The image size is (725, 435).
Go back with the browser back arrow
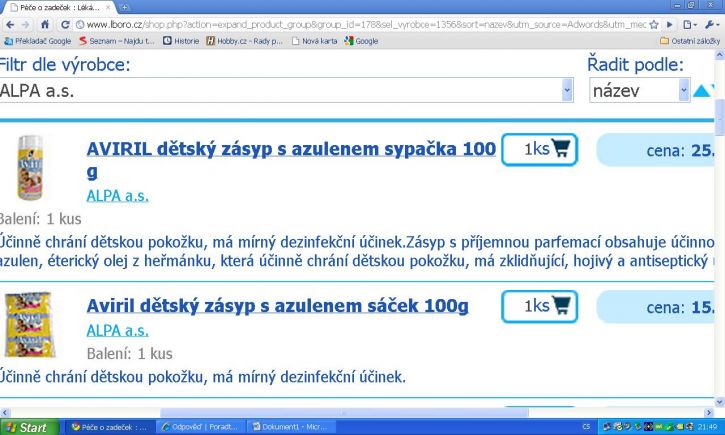pyautogui.click(x=10, y=25)
